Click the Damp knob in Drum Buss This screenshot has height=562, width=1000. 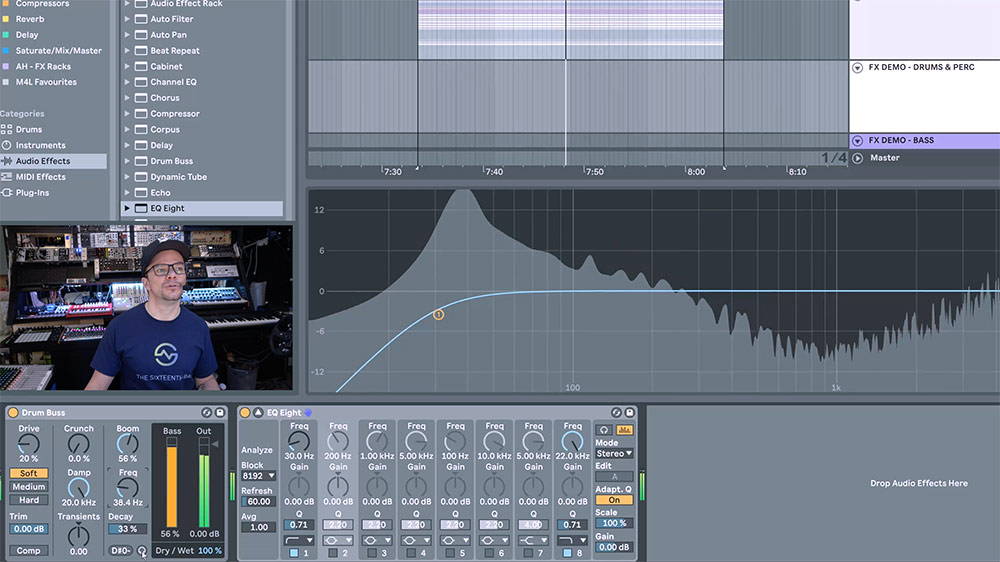coord(78,488)
